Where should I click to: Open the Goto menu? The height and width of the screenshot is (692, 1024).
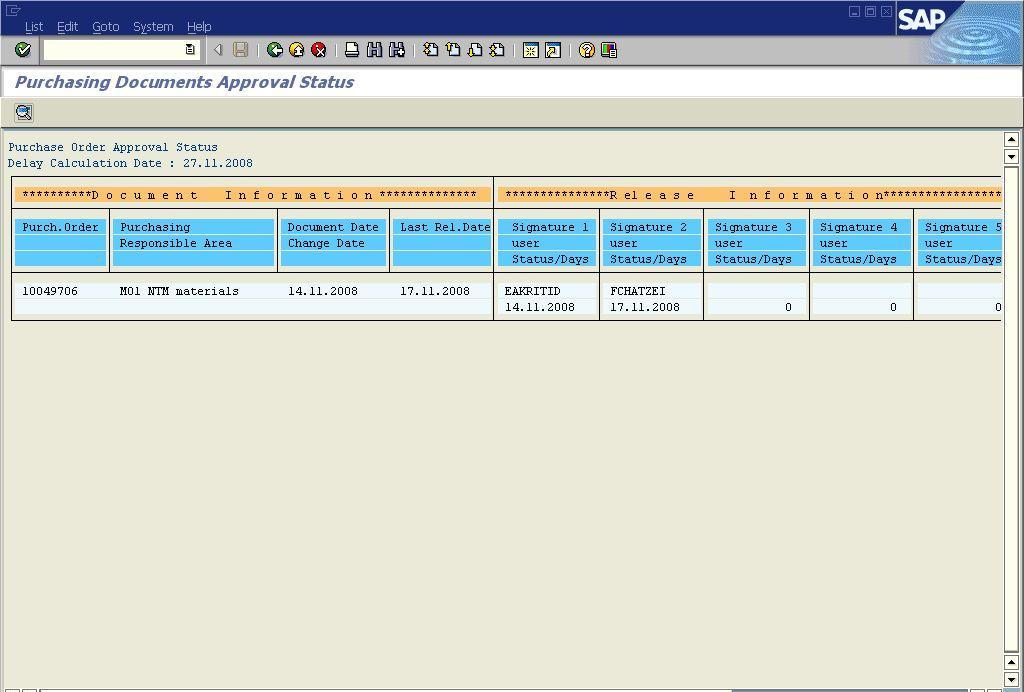point(105,27)
